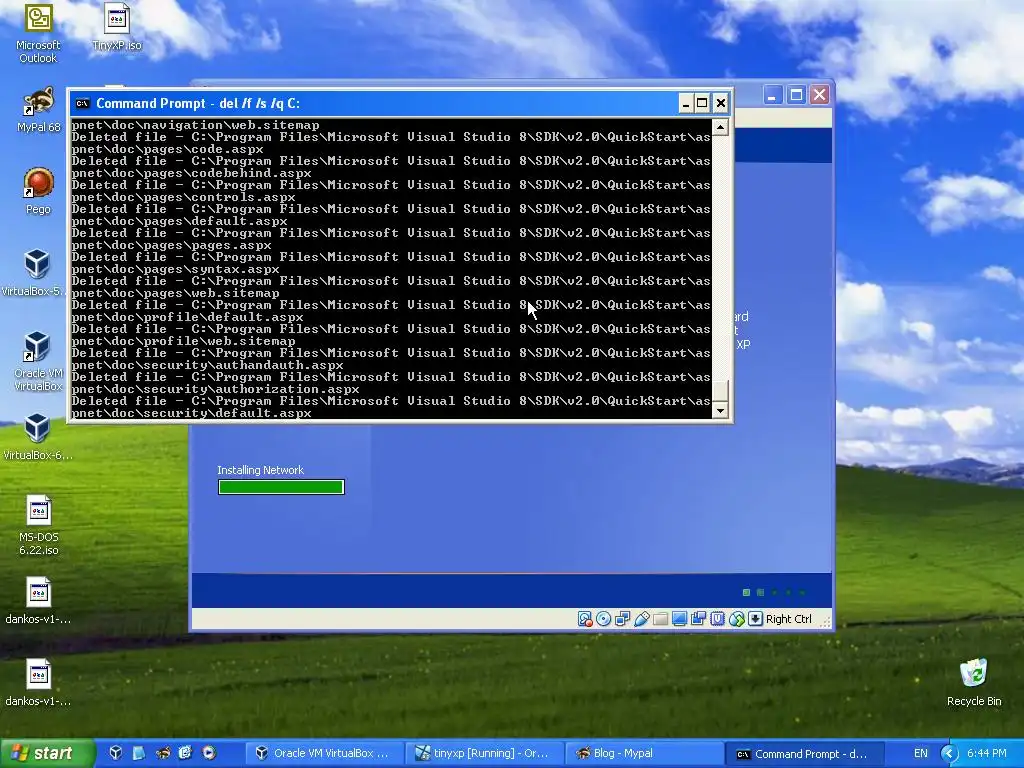Select the Recycle Bin icon

coord(973,683)
